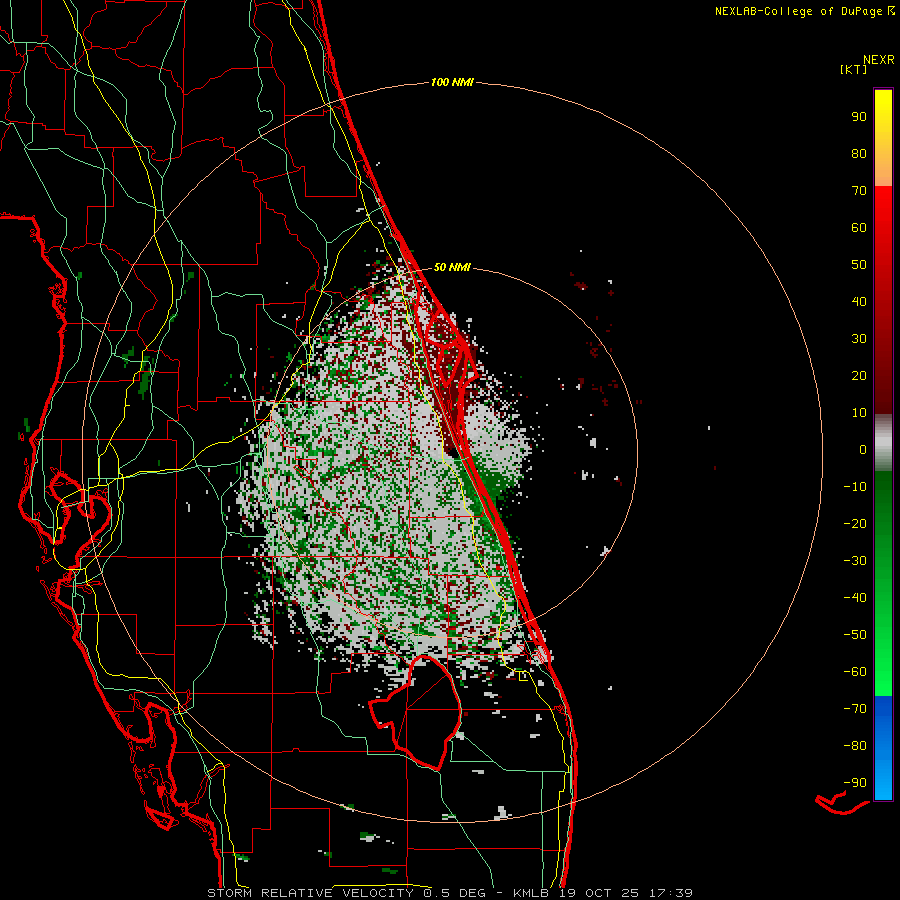
Task: Pick the 50 knots scale label
Action: (x=859, y=265)
